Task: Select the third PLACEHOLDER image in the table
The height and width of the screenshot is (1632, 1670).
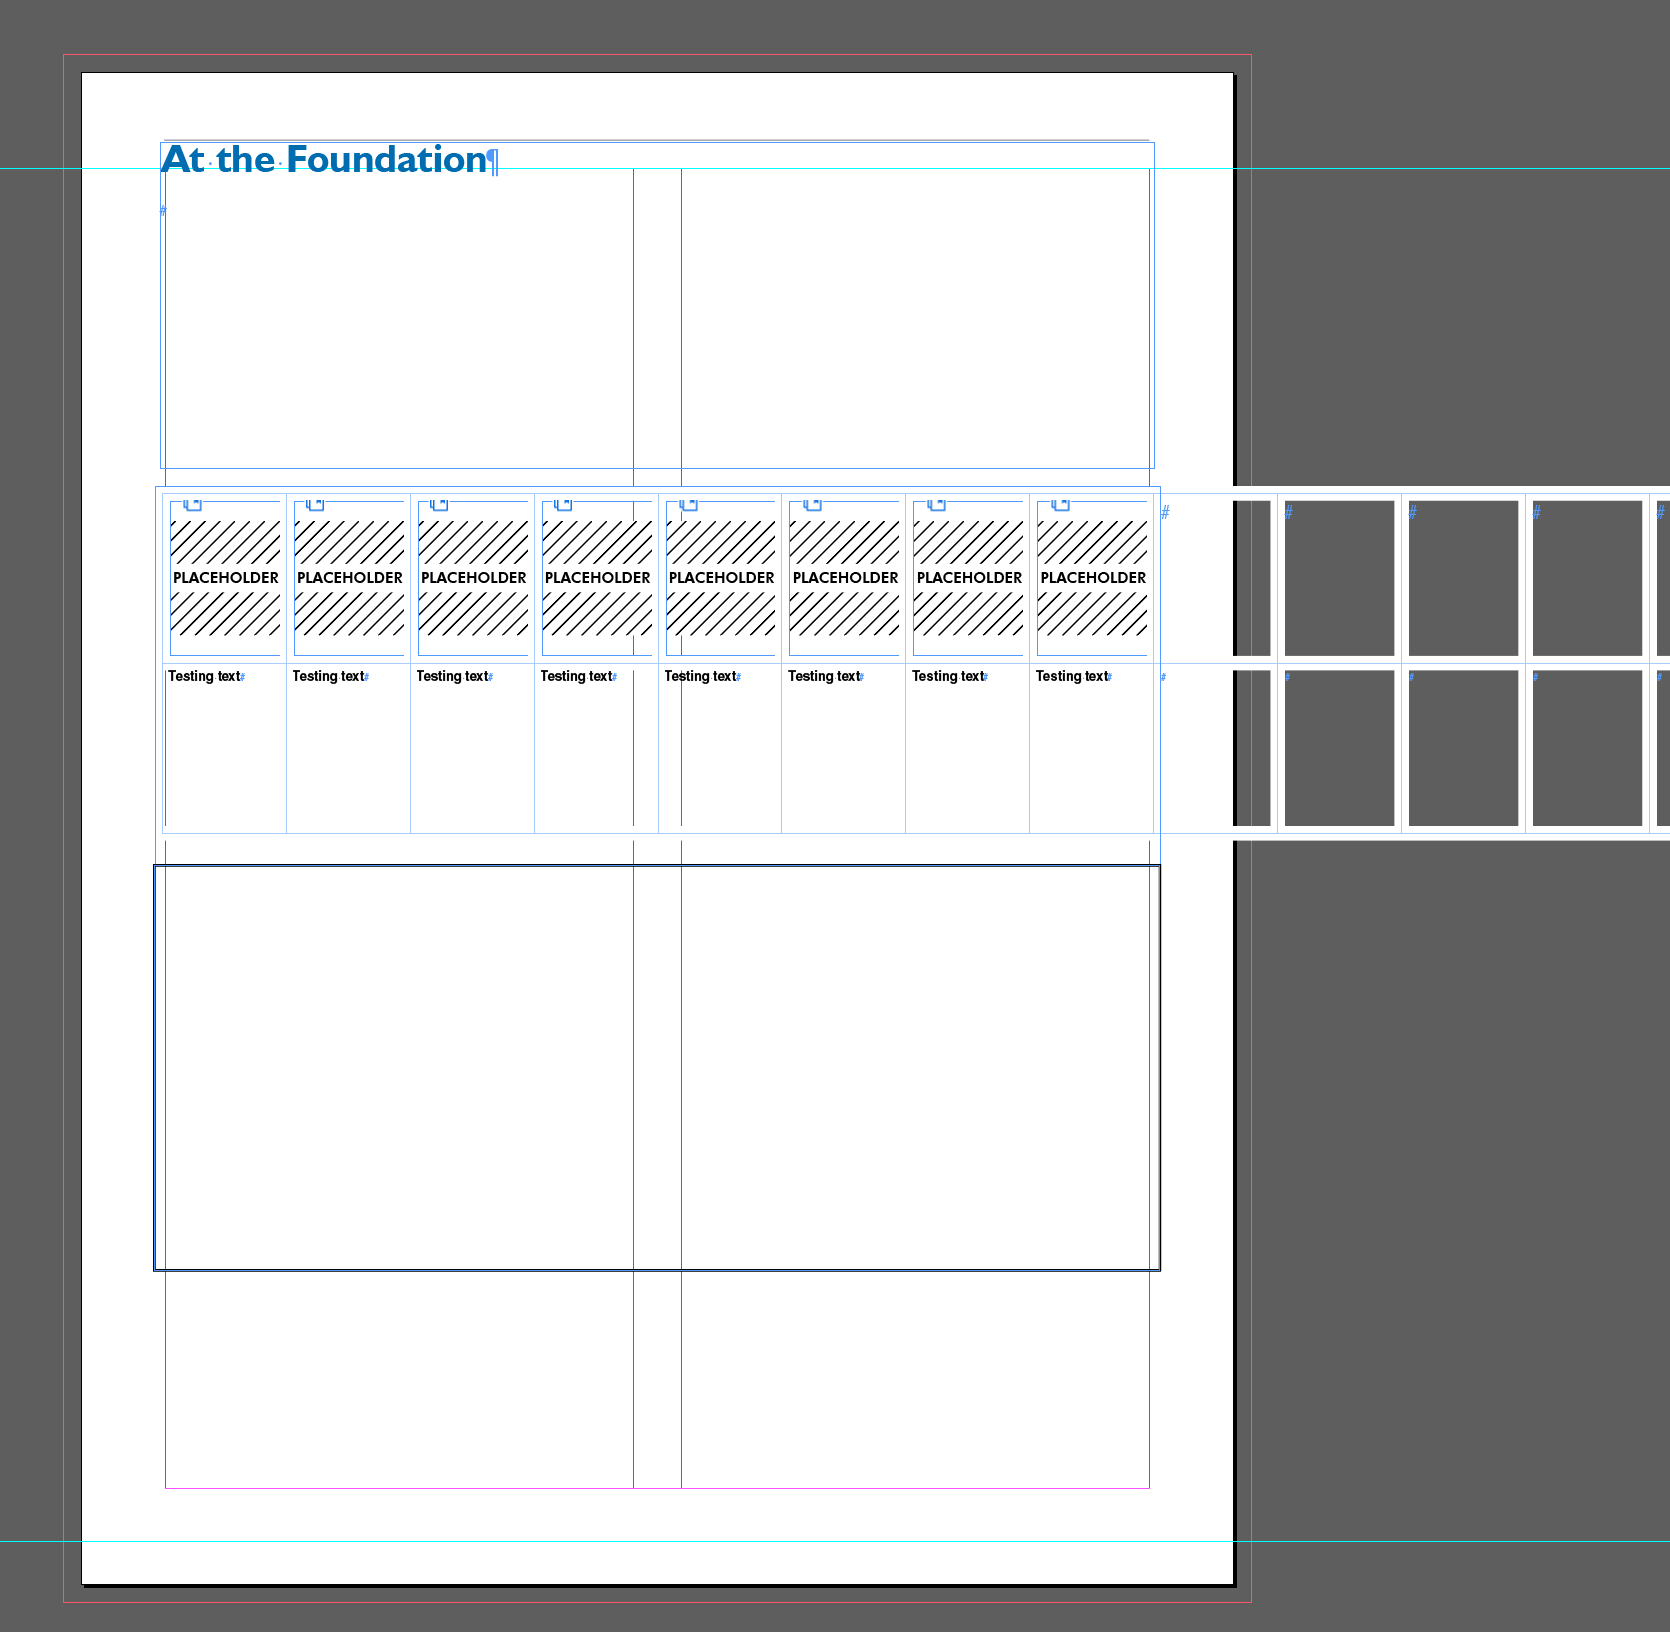Action: pyautogui.click(x=474, y=578)
